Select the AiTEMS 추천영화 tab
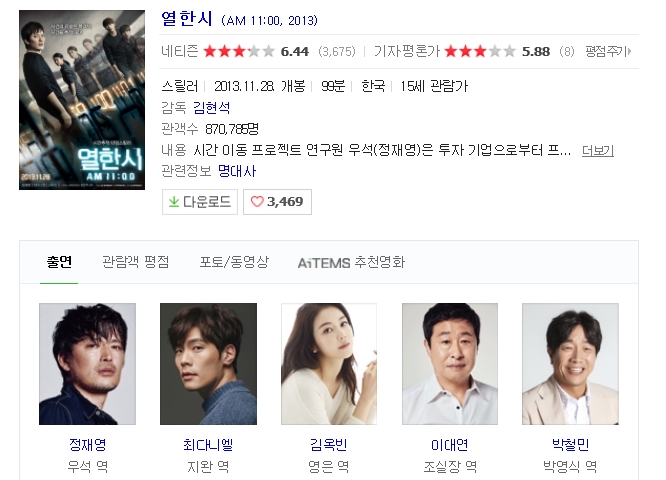 pyautogui.click(x=351, y=263)
